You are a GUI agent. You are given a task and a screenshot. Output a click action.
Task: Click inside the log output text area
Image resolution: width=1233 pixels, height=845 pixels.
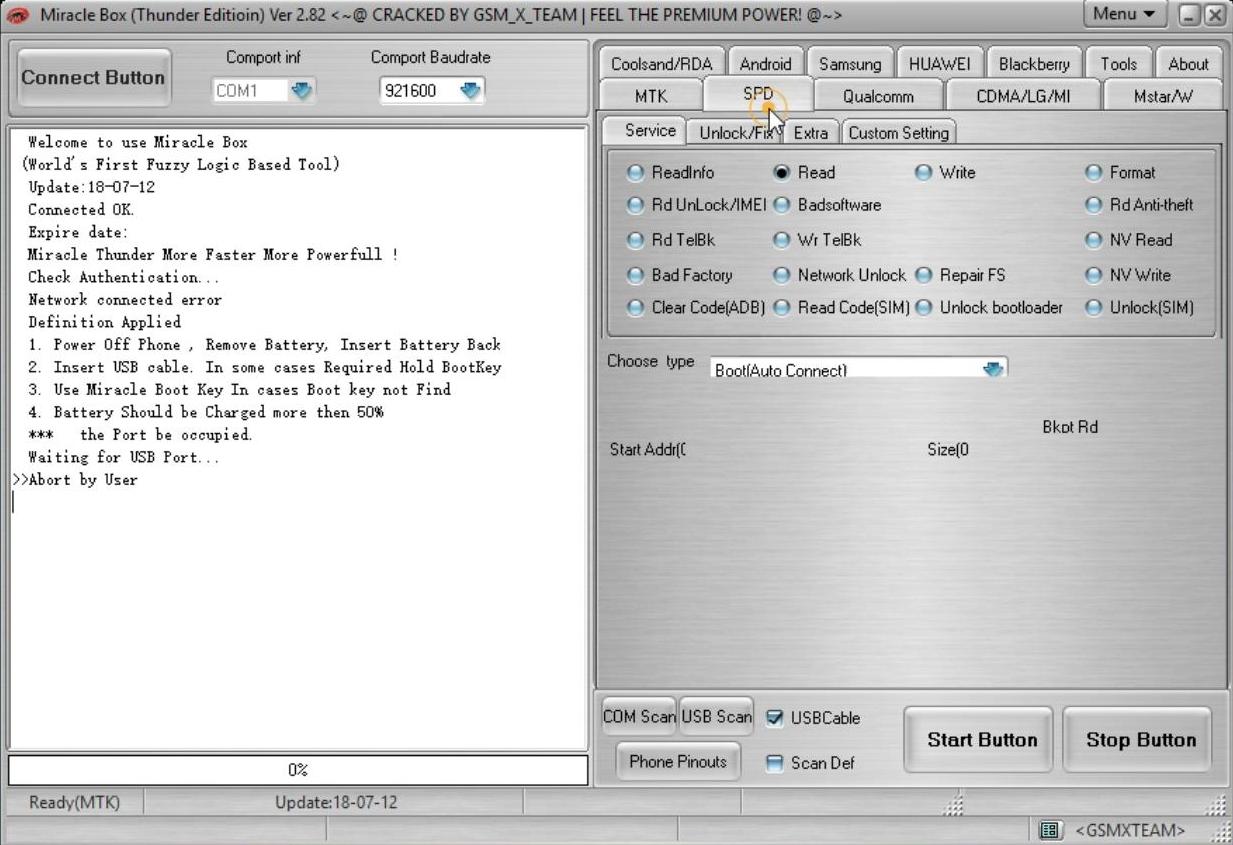(x=298, y=600)
